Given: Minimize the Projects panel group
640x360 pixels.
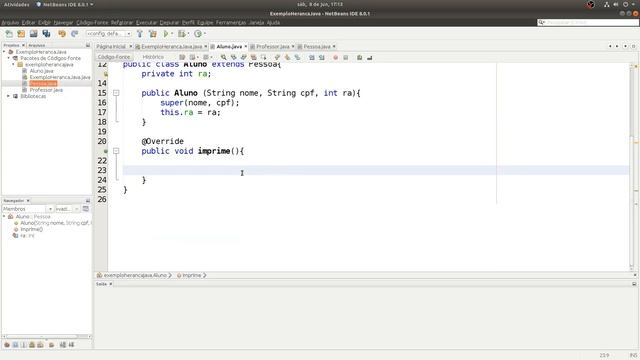Looking at the screenshot, I should coord(88,45).
